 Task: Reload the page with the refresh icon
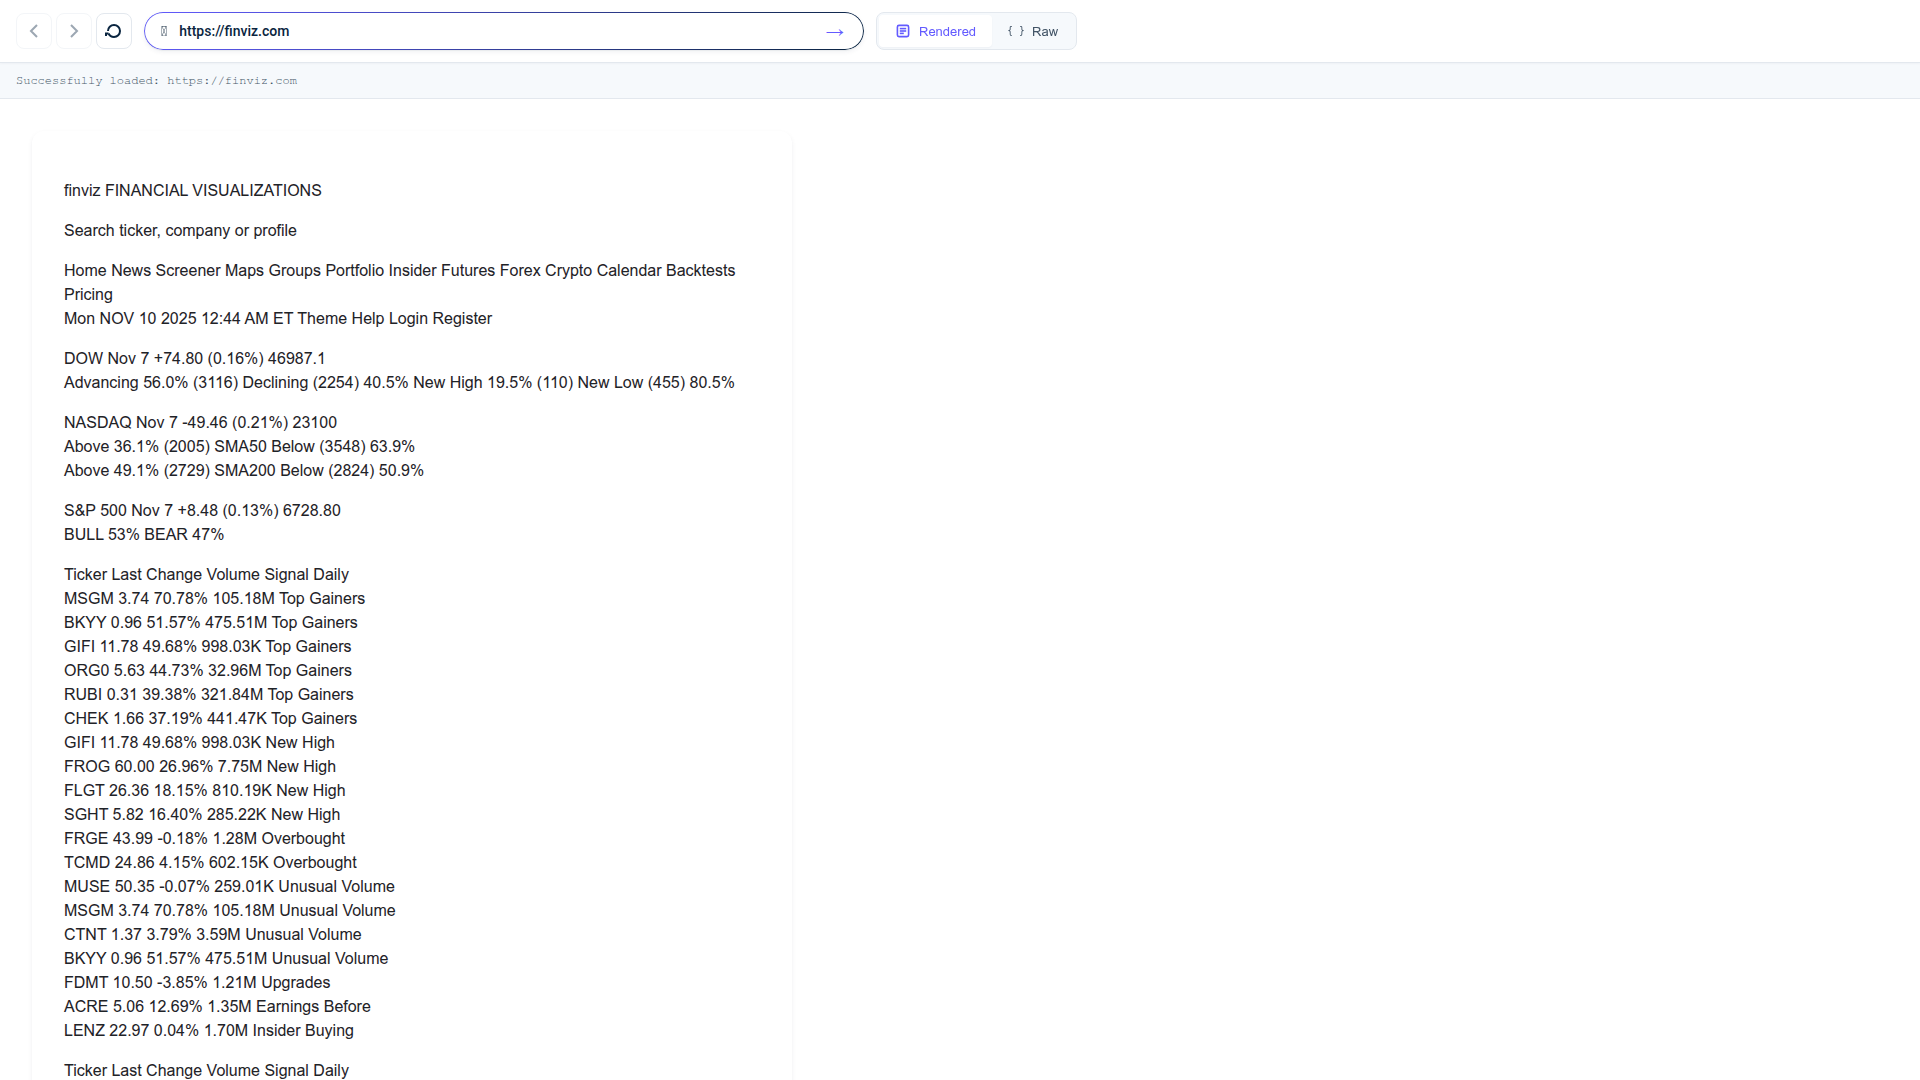pyautogui.click(x=113, y=31)
